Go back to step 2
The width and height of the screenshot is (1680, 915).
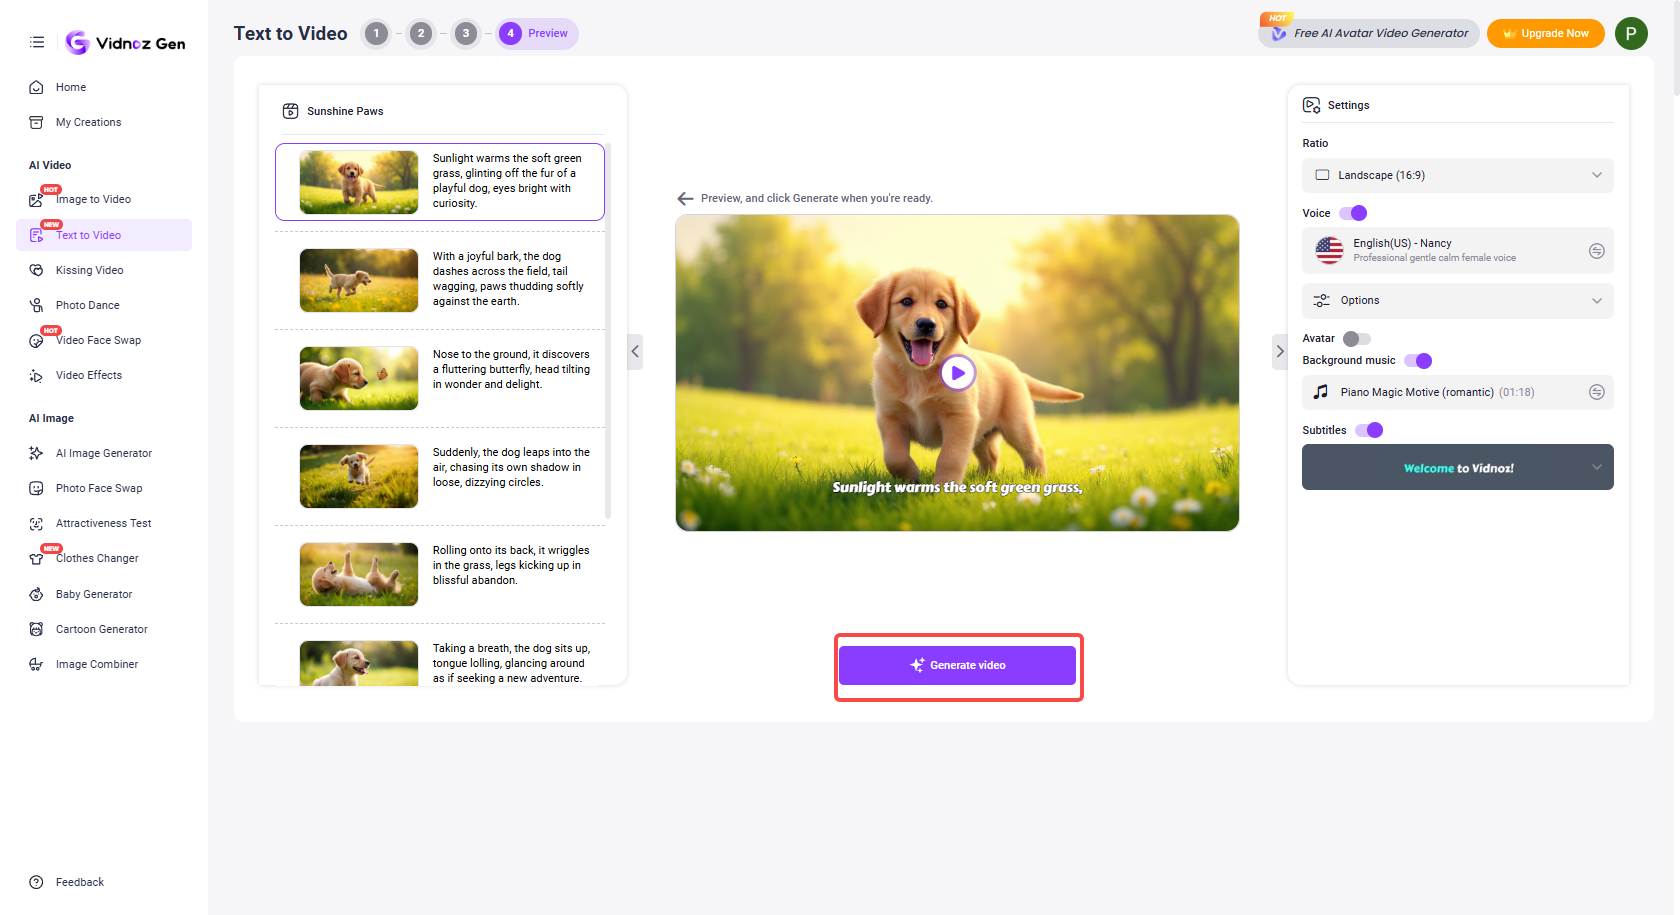(421, 33)
